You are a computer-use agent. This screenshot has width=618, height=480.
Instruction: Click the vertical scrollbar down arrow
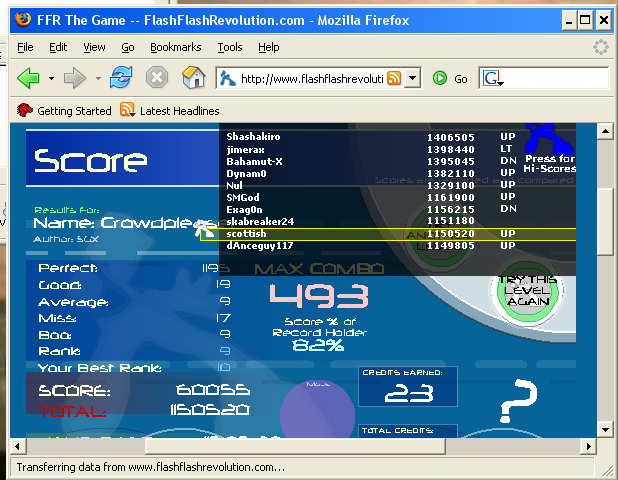click(607, 427)
